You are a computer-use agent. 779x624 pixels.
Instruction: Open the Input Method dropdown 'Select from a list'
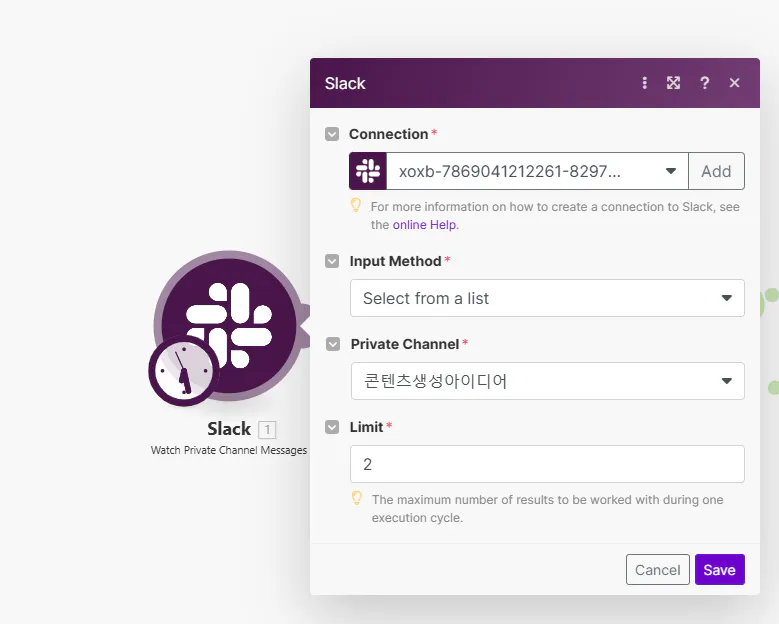pos(547,298)
